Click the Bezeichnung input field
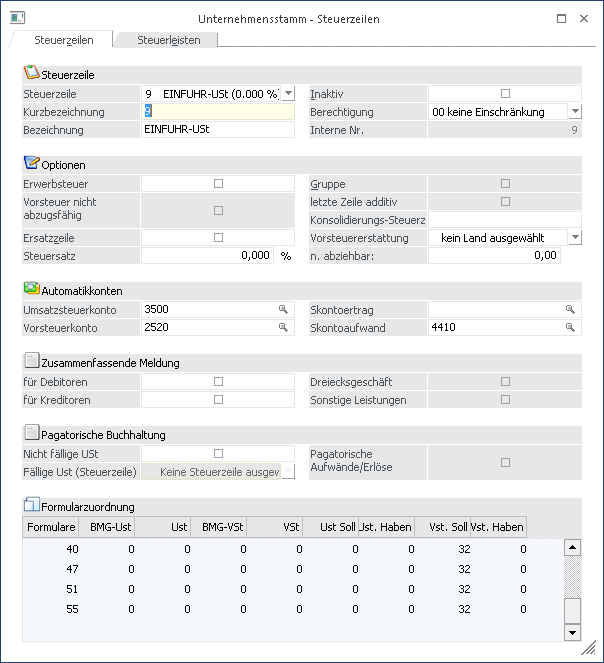 pyautogui.click(x=218, y=130)
